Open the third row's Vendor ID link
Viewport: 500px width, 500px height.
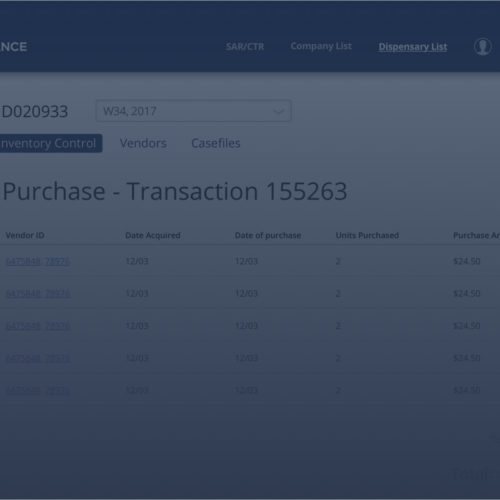coord(38,326)
